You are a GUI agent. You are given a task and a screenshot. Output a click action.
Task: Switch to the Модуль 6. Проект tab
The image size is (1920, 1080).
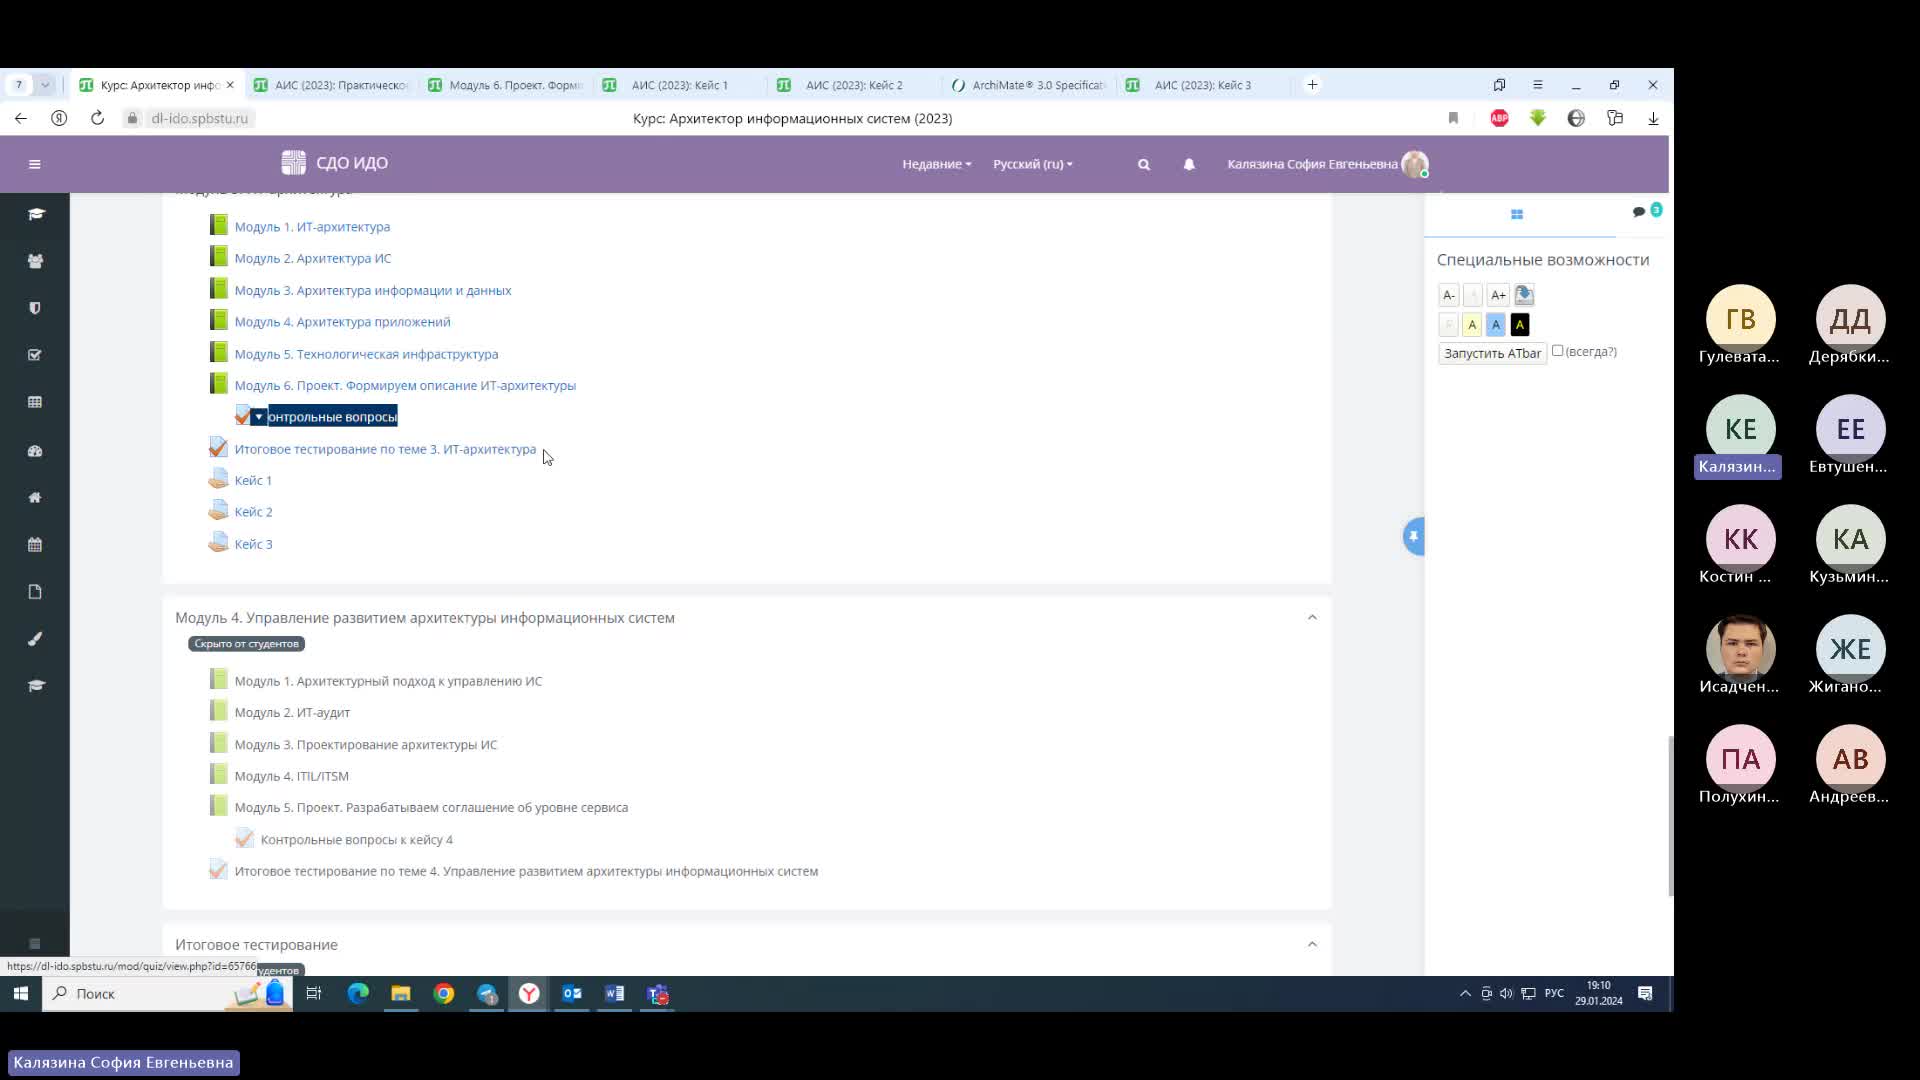[x=506, y=85]
